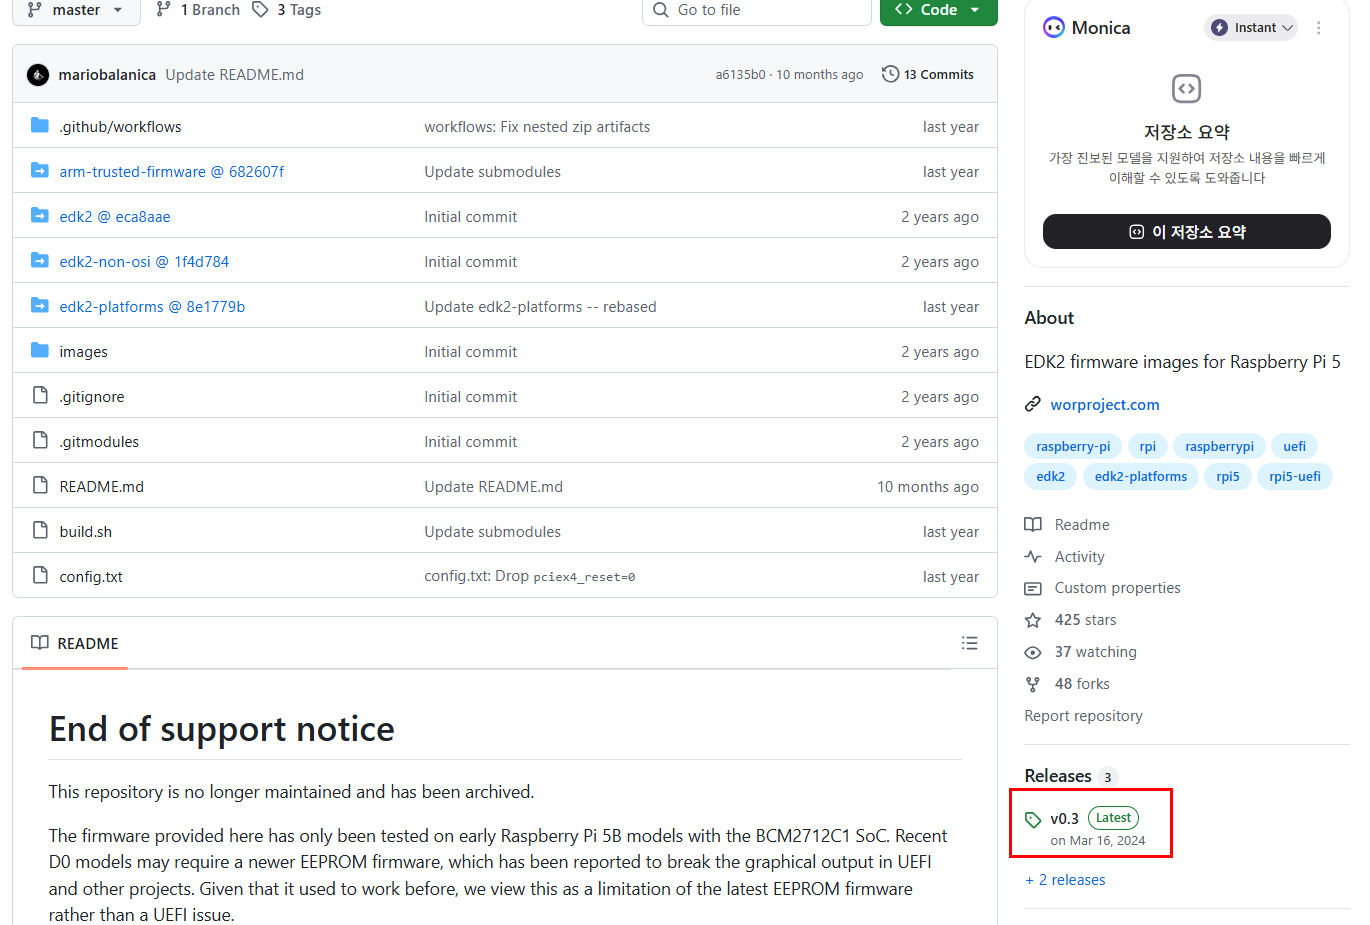Click the file icon beside build.sh
Image resolution: width=1370 pixels, height=925 pixels.
click(40, 531)
